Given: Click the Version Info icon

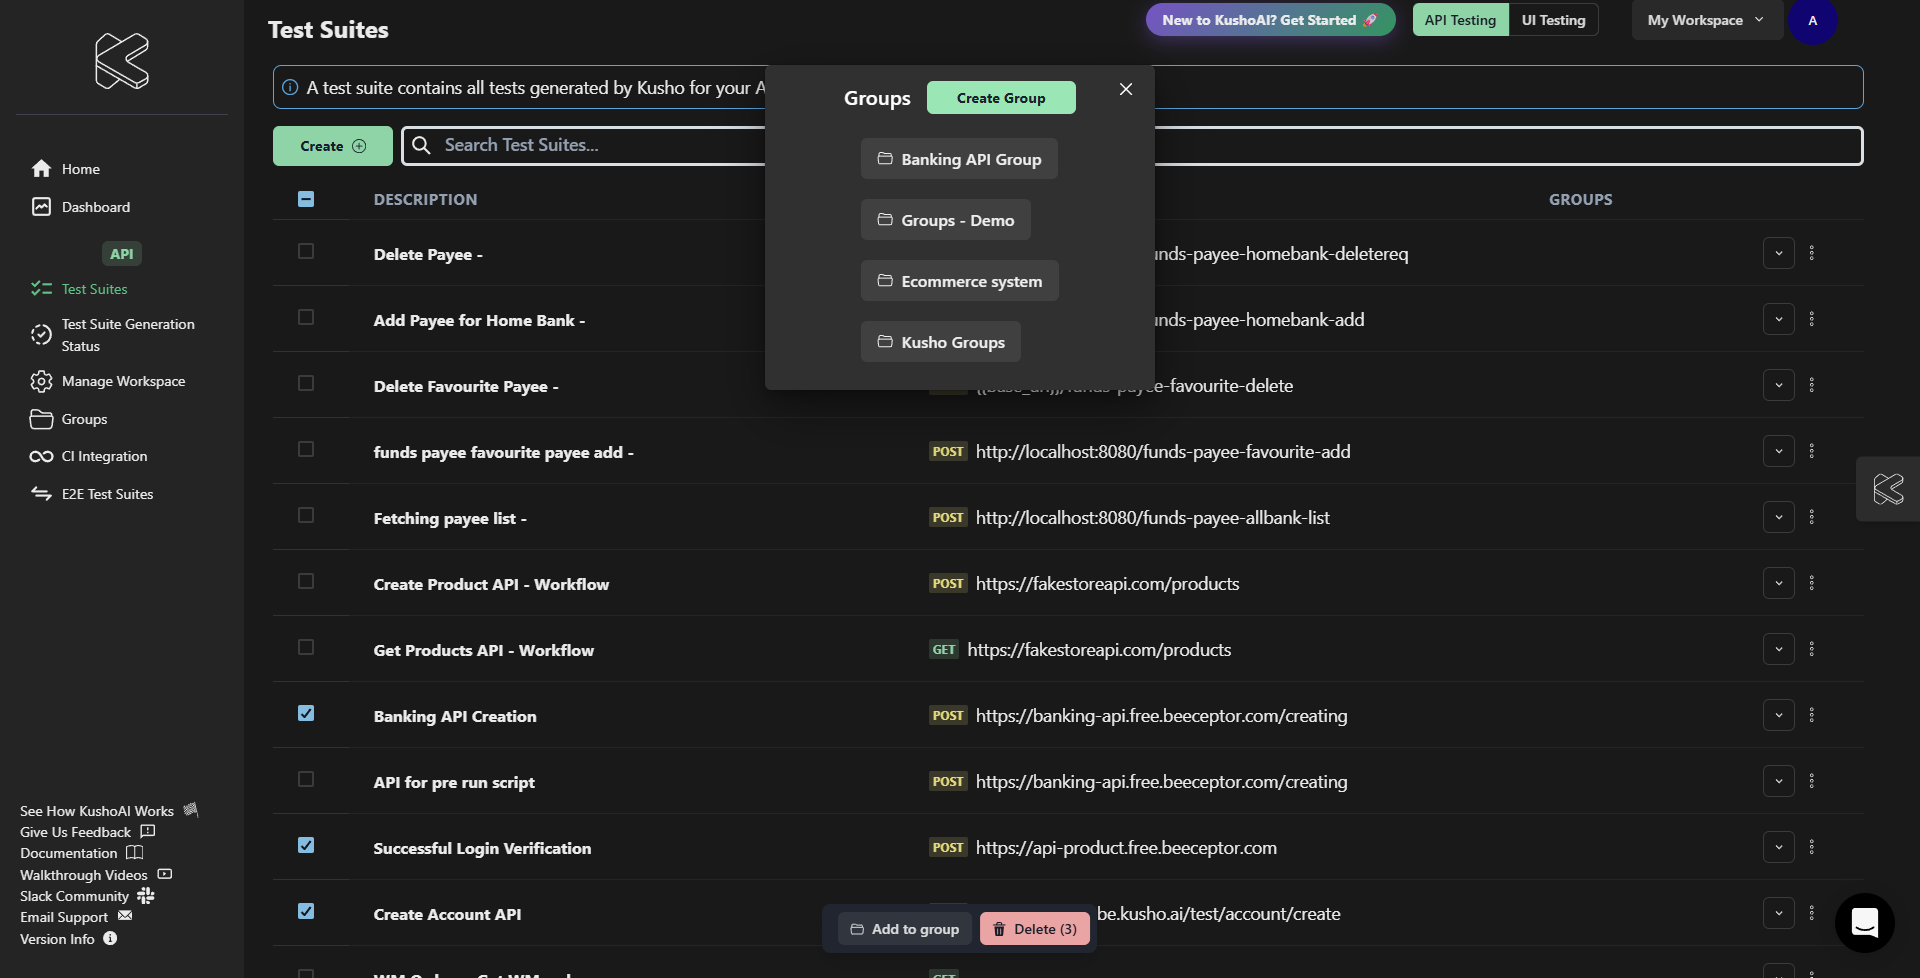Looking at the screenshot, I should [x=110, y=939].
